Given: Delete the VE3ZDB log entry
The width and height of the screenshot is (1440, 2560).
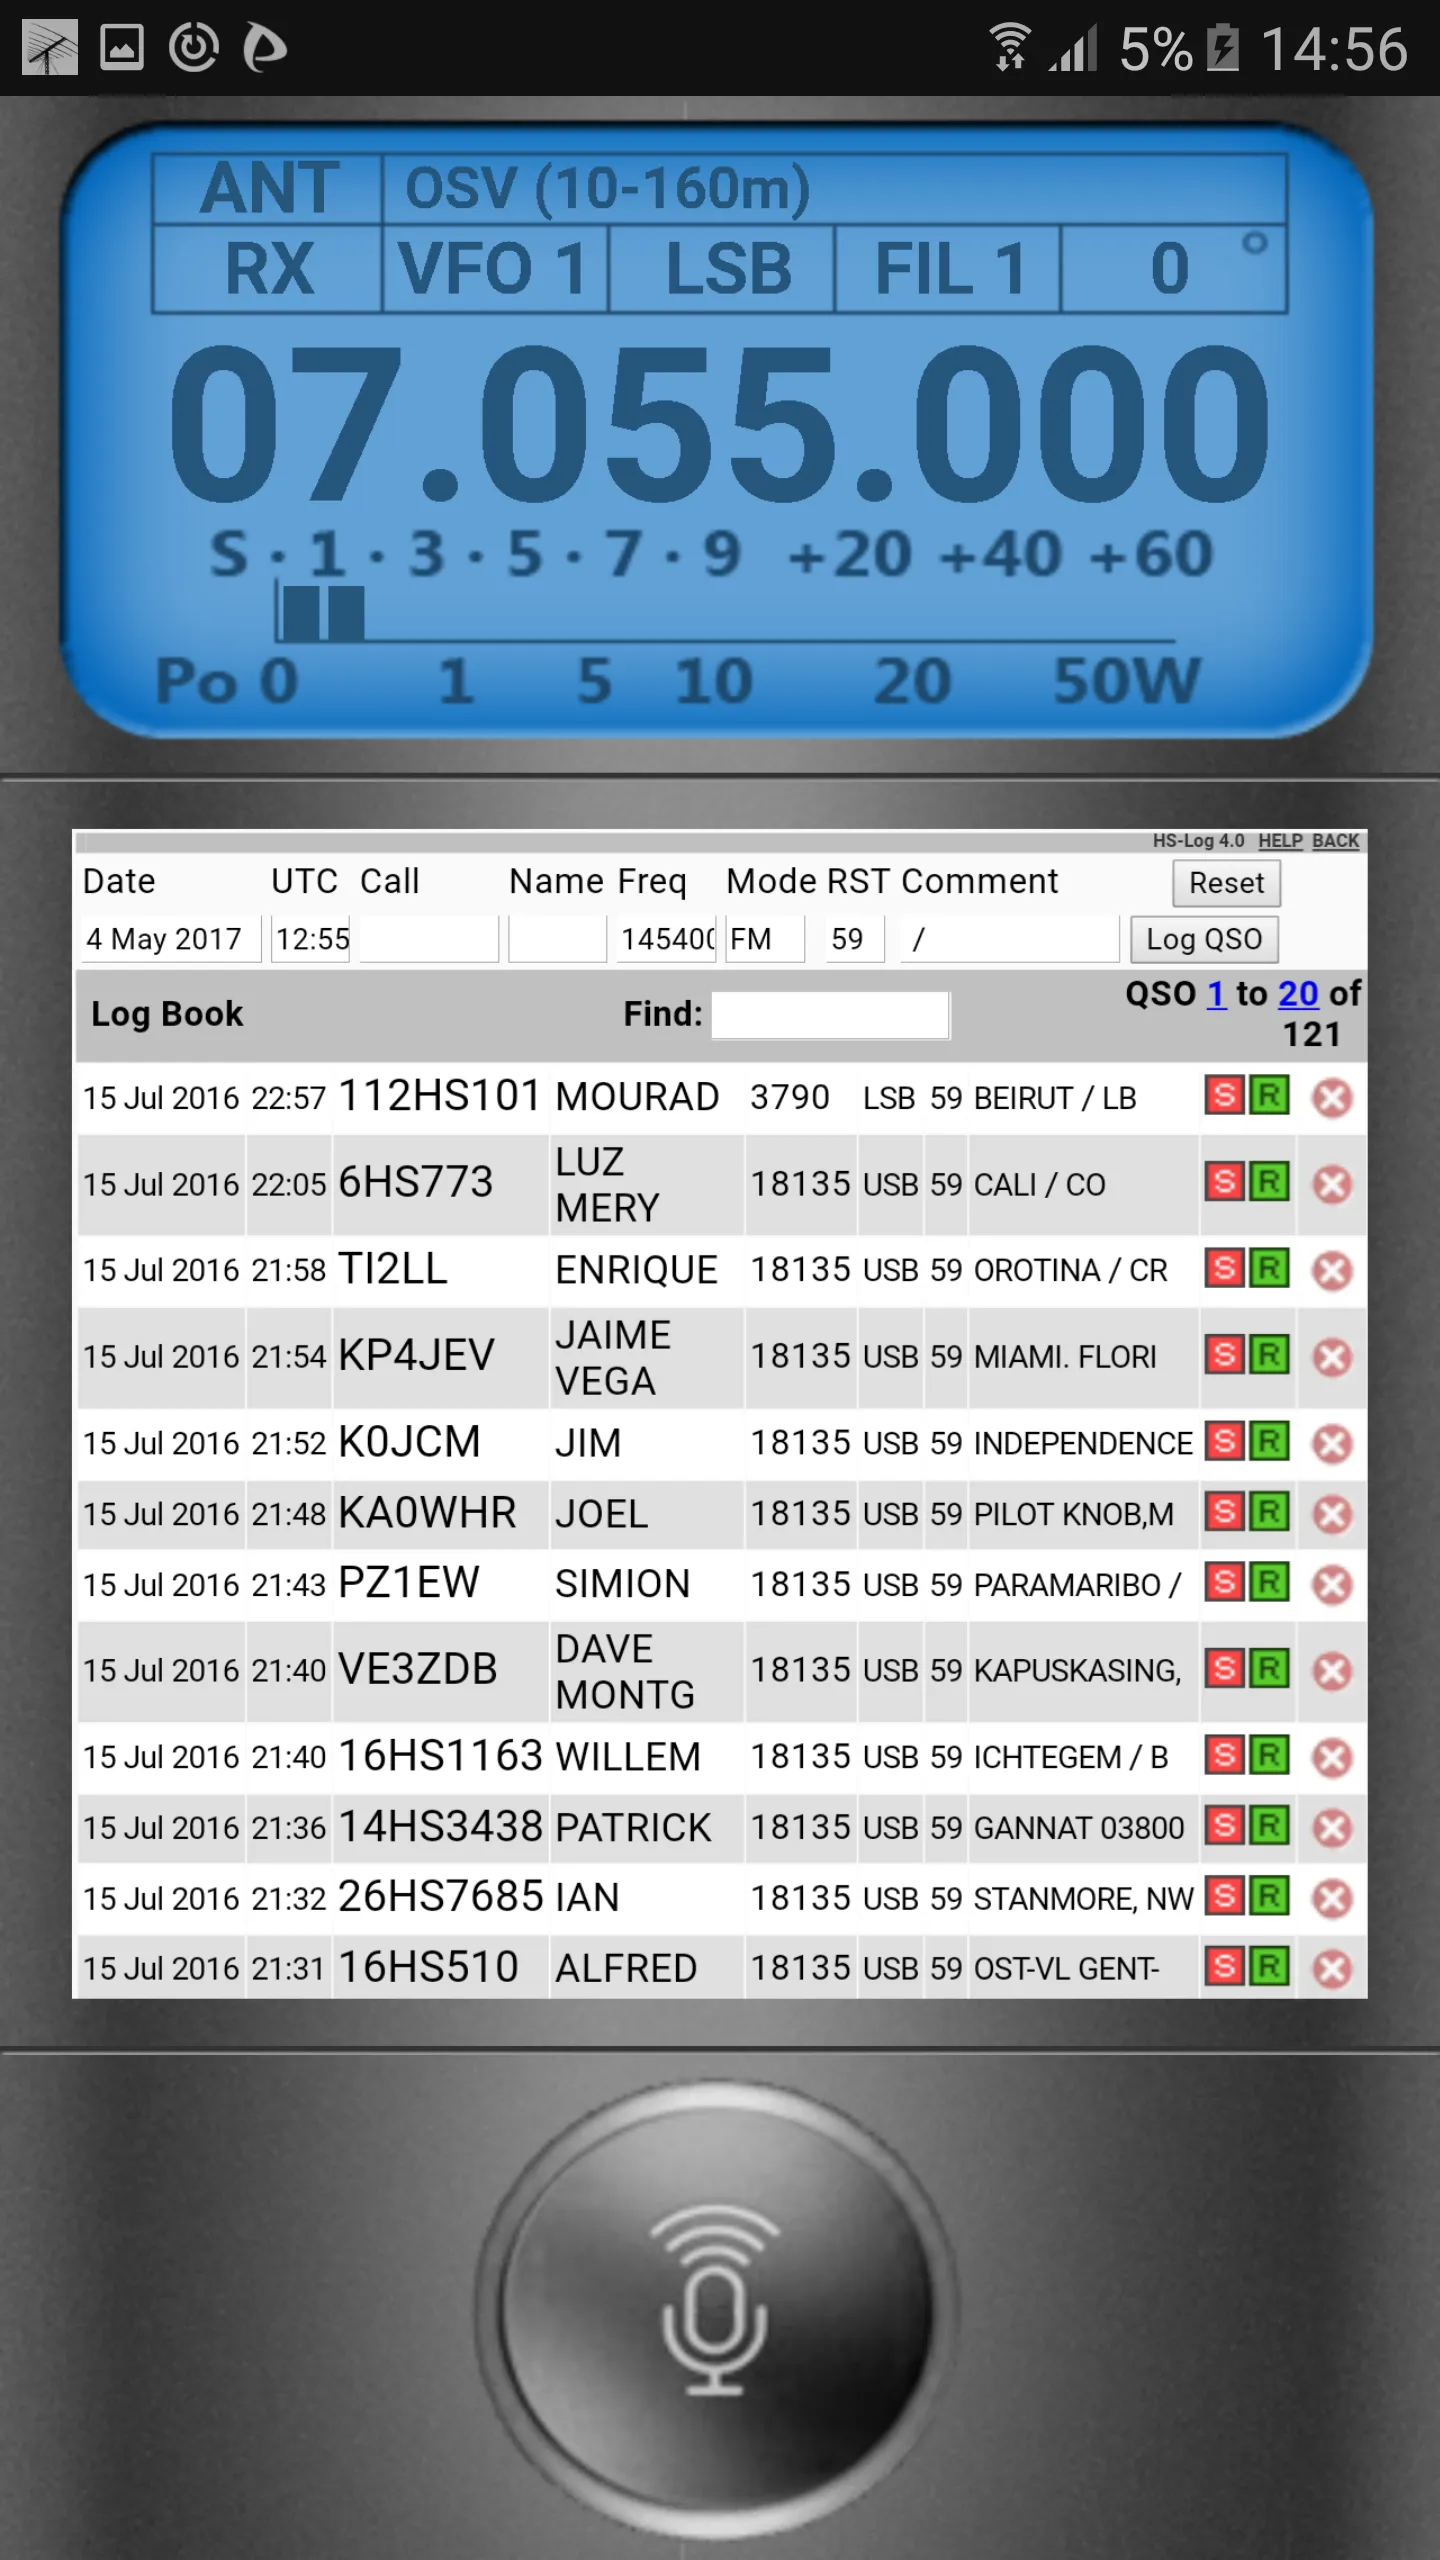Looking at the screenshot, I should click(x=1332, y=1671).
